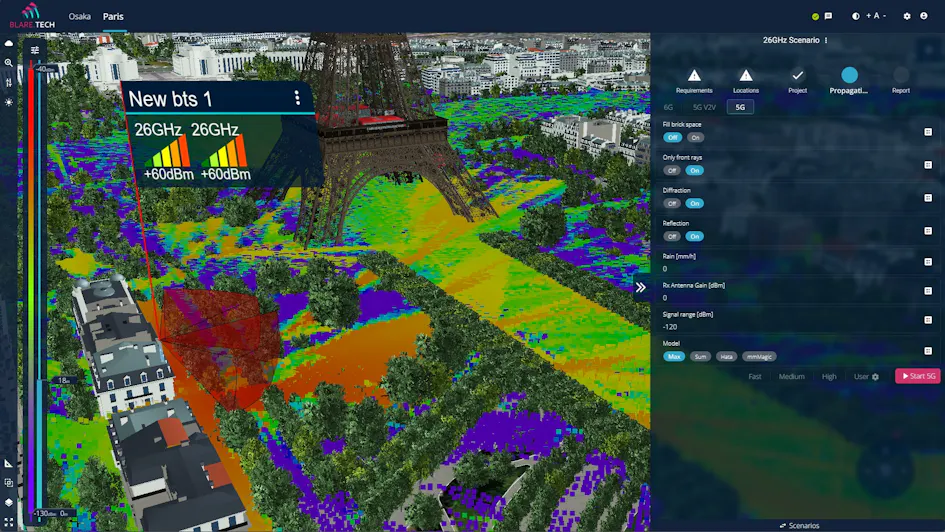Click the grid icon beside Only front rays
This screenshot has height=532, width=945.
[x=928, y=165]
